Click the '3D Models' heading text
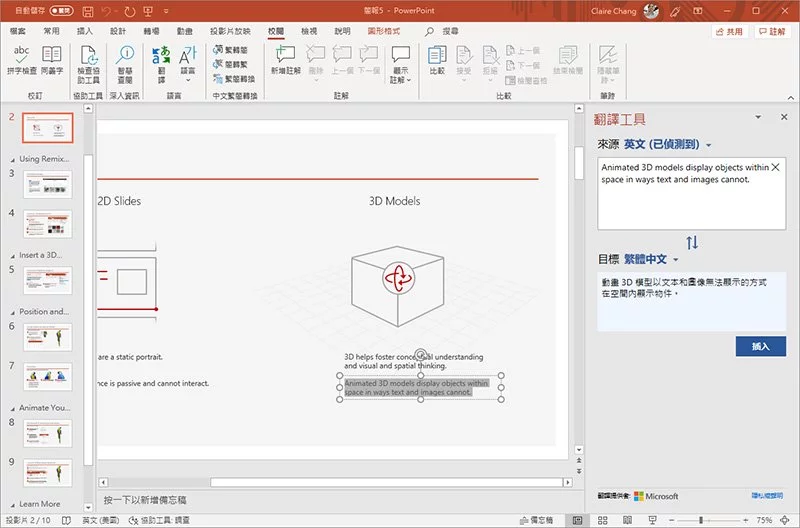This screenshot has height=528, width=800. click(x=394, y=201)
